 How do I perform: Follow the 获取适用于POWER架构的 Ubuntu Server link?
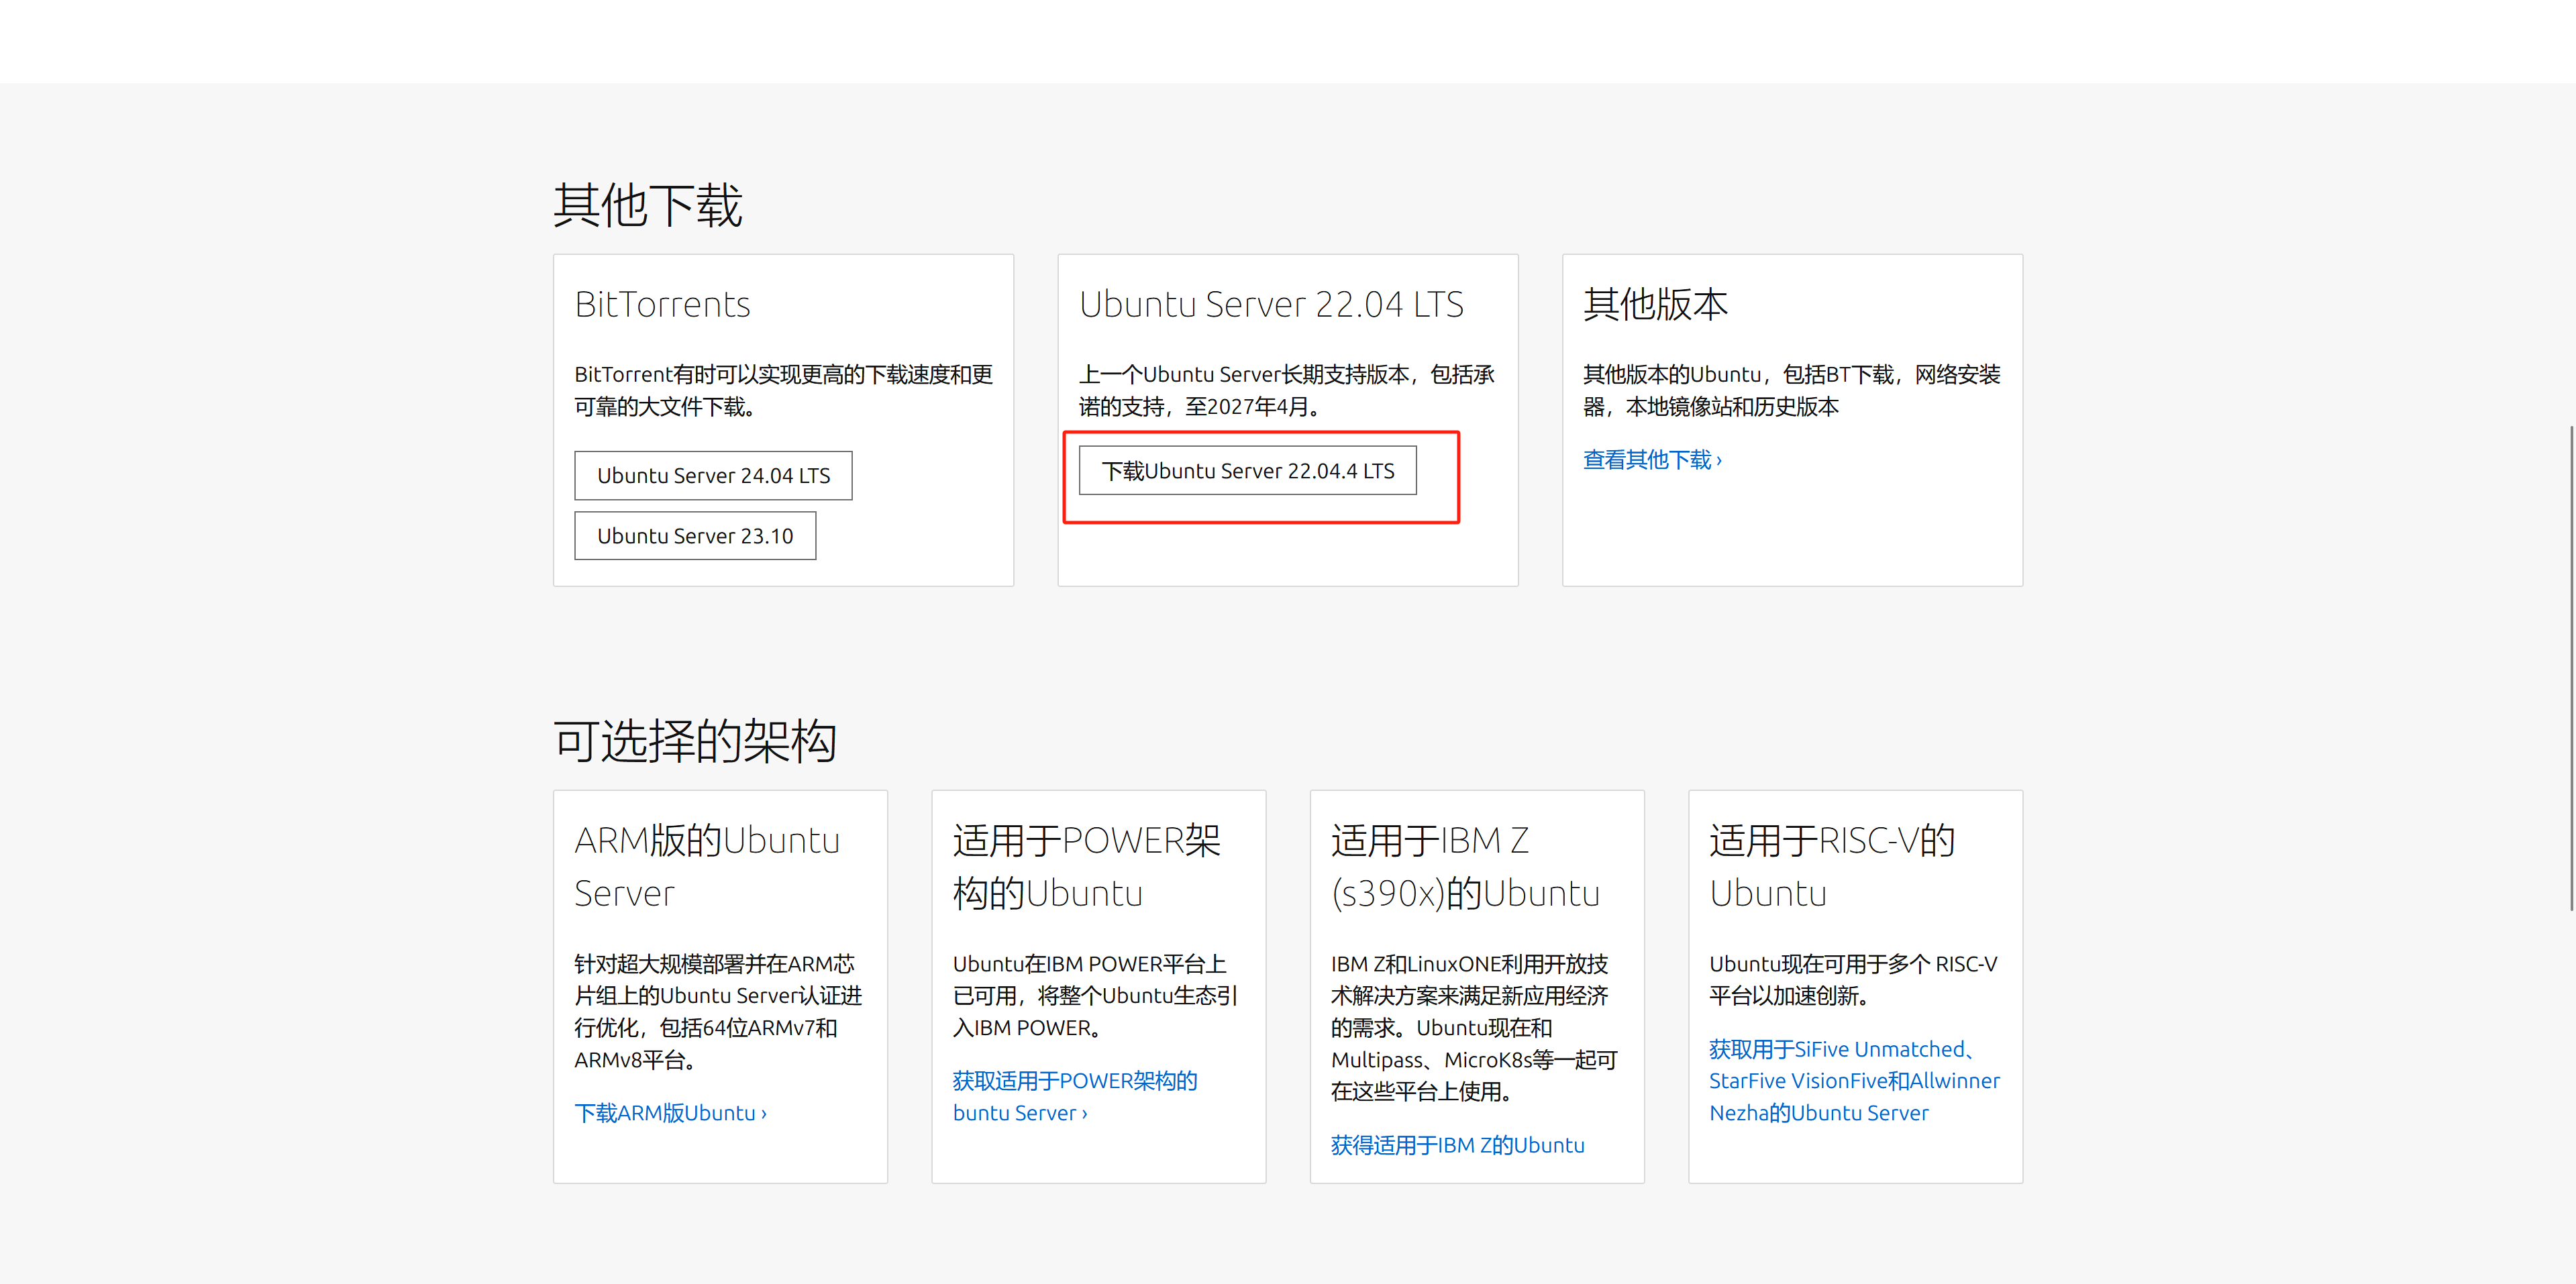[1075, 1097]
